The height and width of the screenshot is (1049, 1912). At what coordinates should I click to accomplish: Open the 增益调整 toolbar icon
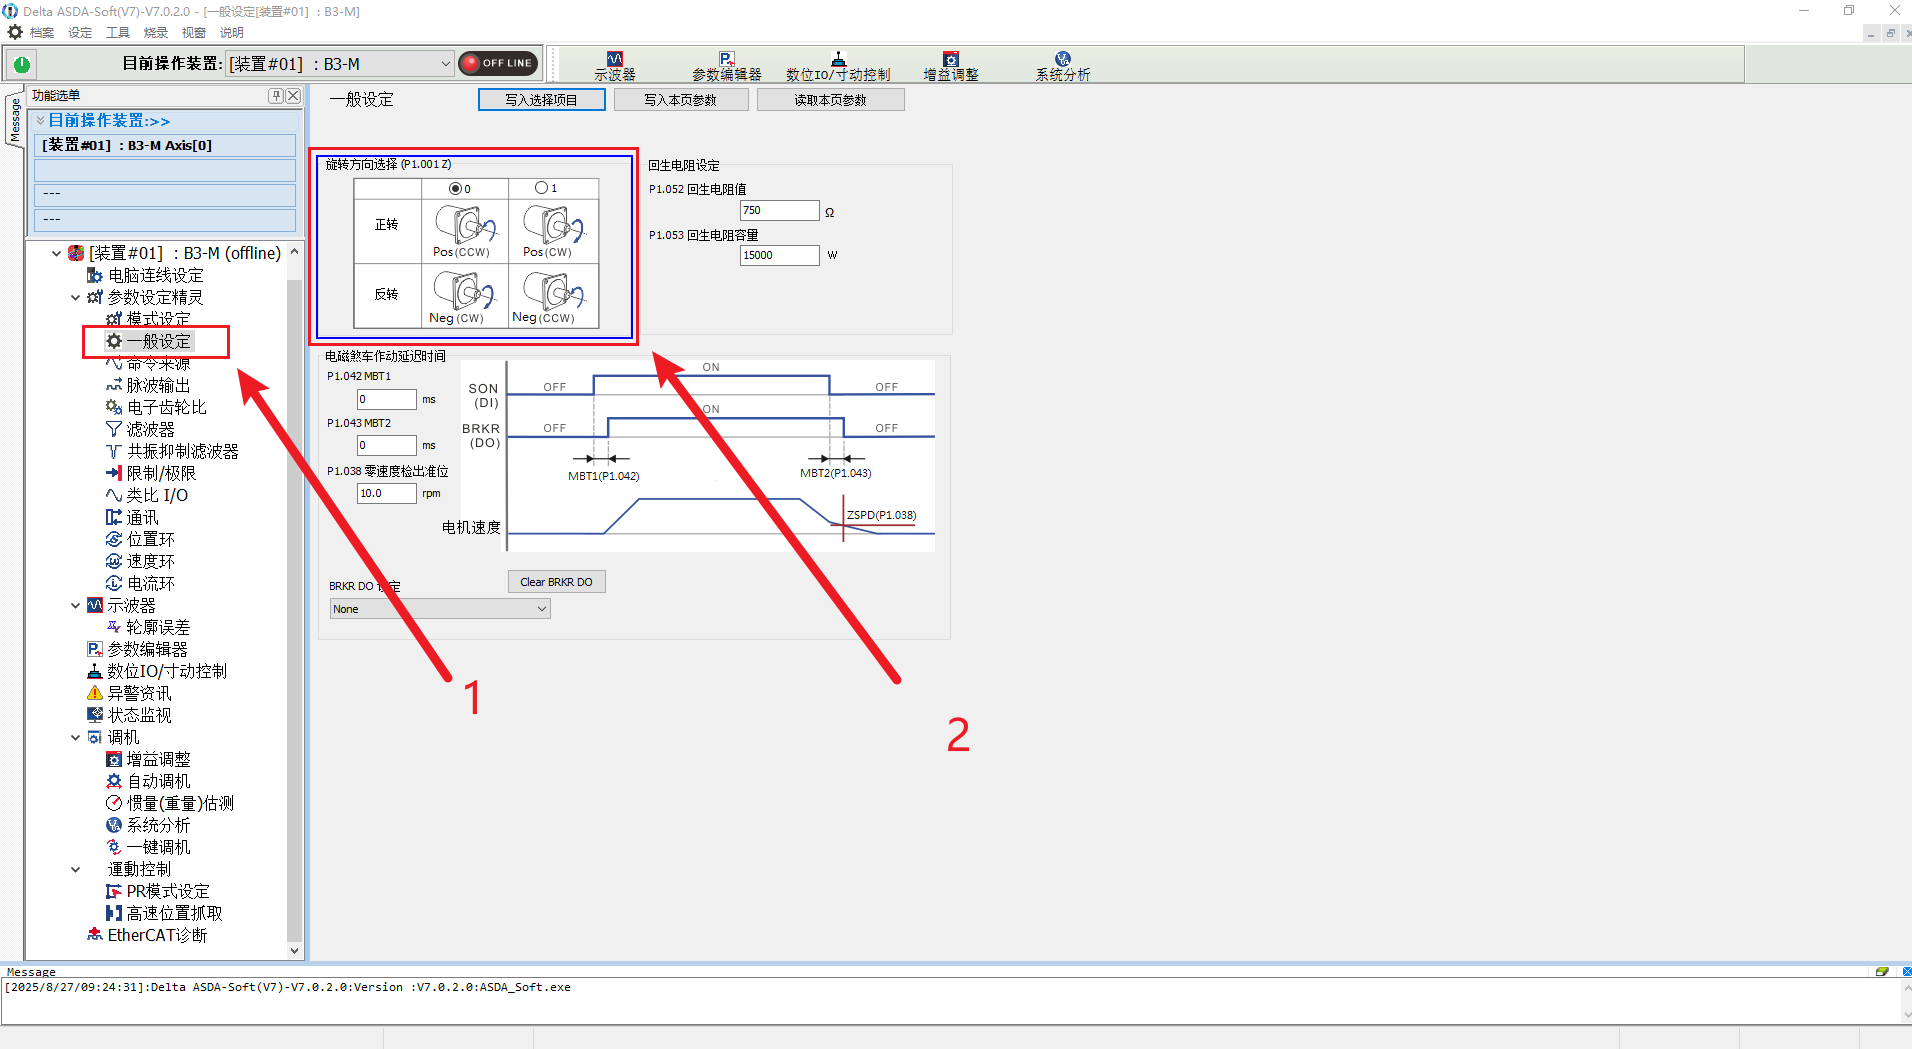pyautogui.click(x=950, y=66)
